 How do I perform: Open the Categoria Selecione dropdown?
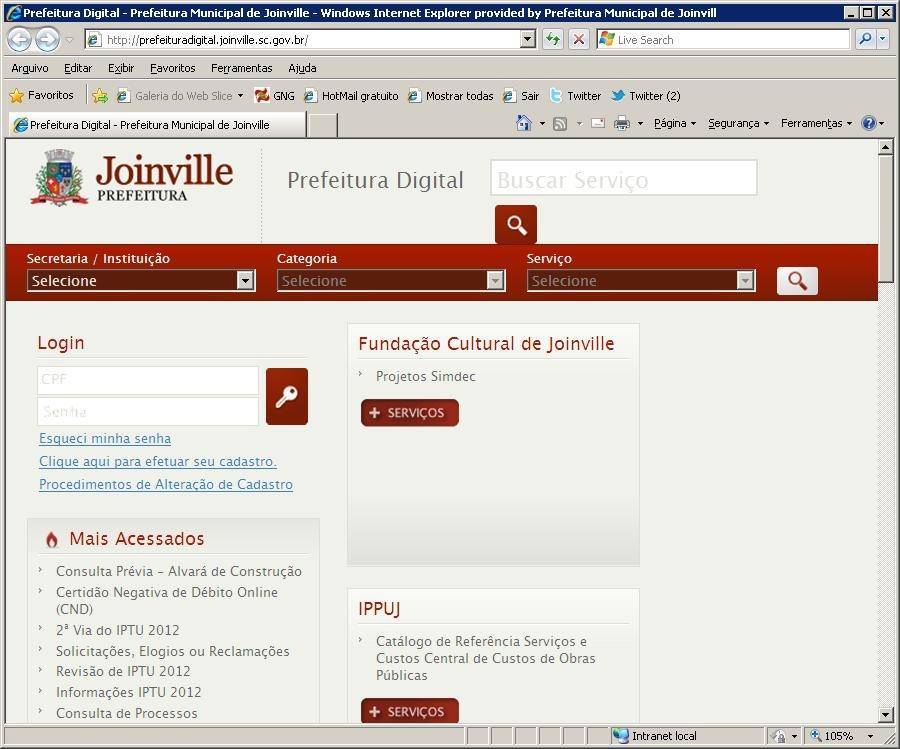[x=391, y=281]
